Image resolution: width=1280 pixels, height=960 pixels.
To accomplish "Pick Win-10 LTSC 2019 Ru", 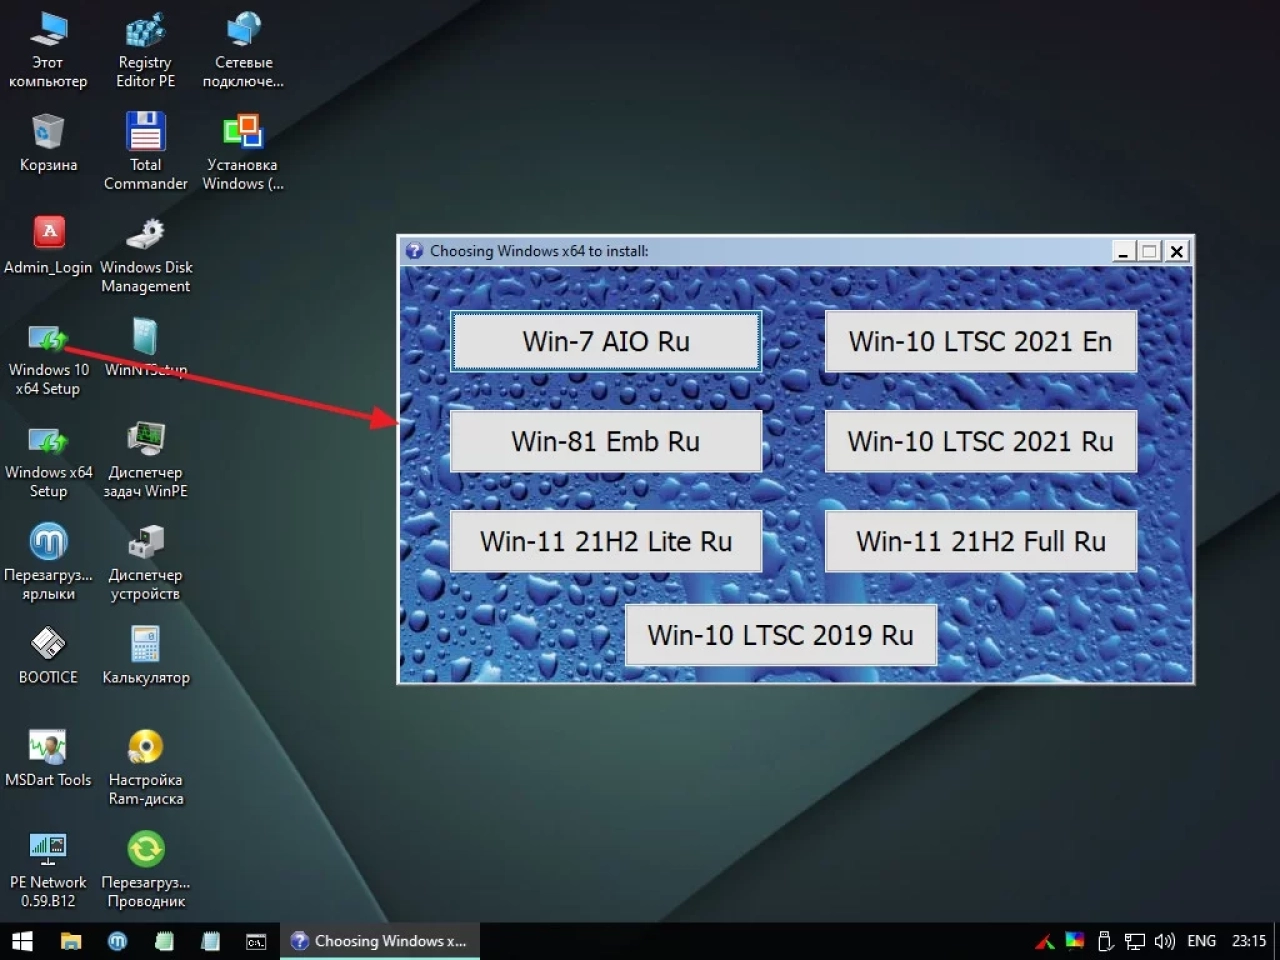I will pos(781,635).
